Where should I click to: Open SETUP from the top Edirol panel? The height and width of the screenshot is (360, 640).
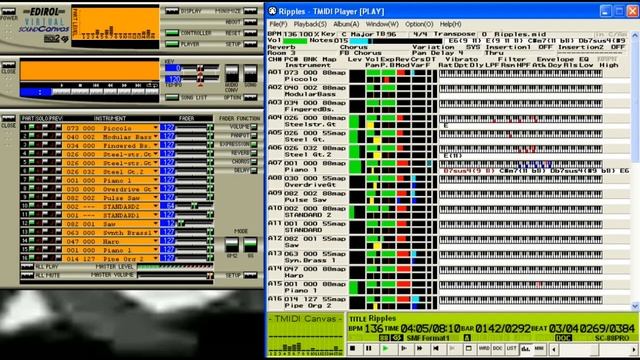click(x=250, y=44)
